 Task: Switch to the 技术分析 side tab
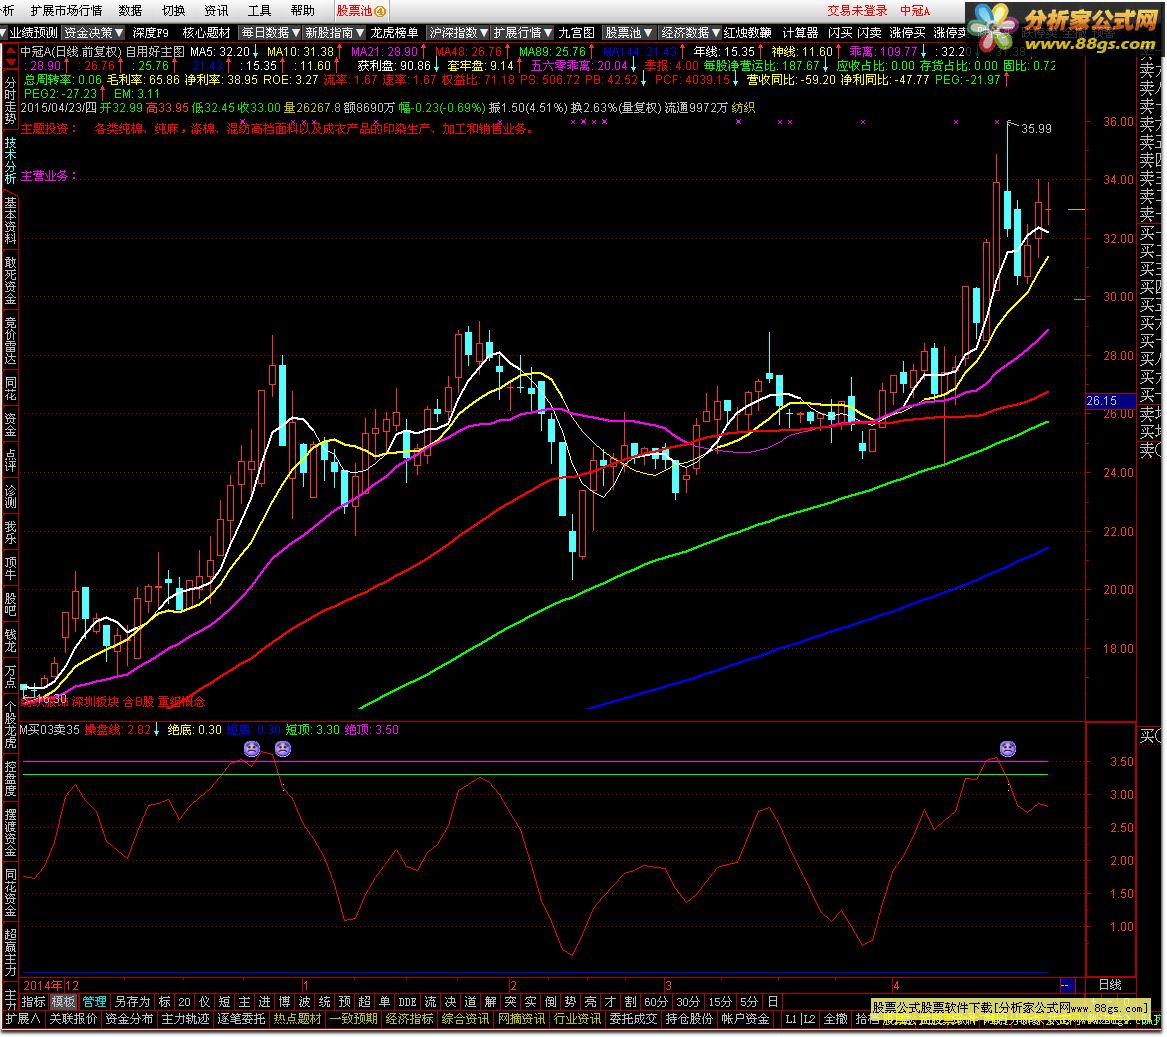[x=10, y=160]
